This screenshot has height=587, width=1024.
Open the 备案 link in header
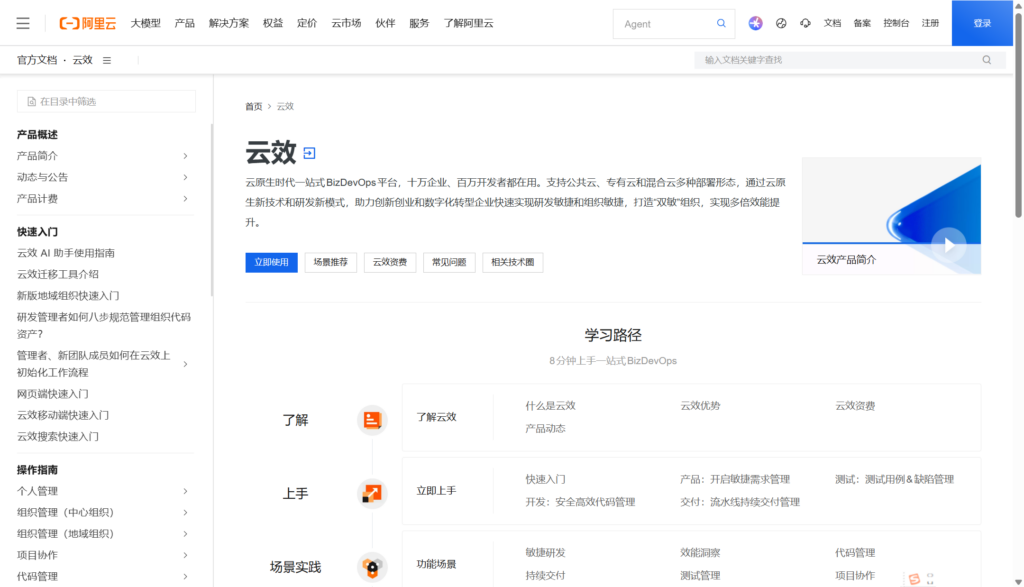point(862,23)
